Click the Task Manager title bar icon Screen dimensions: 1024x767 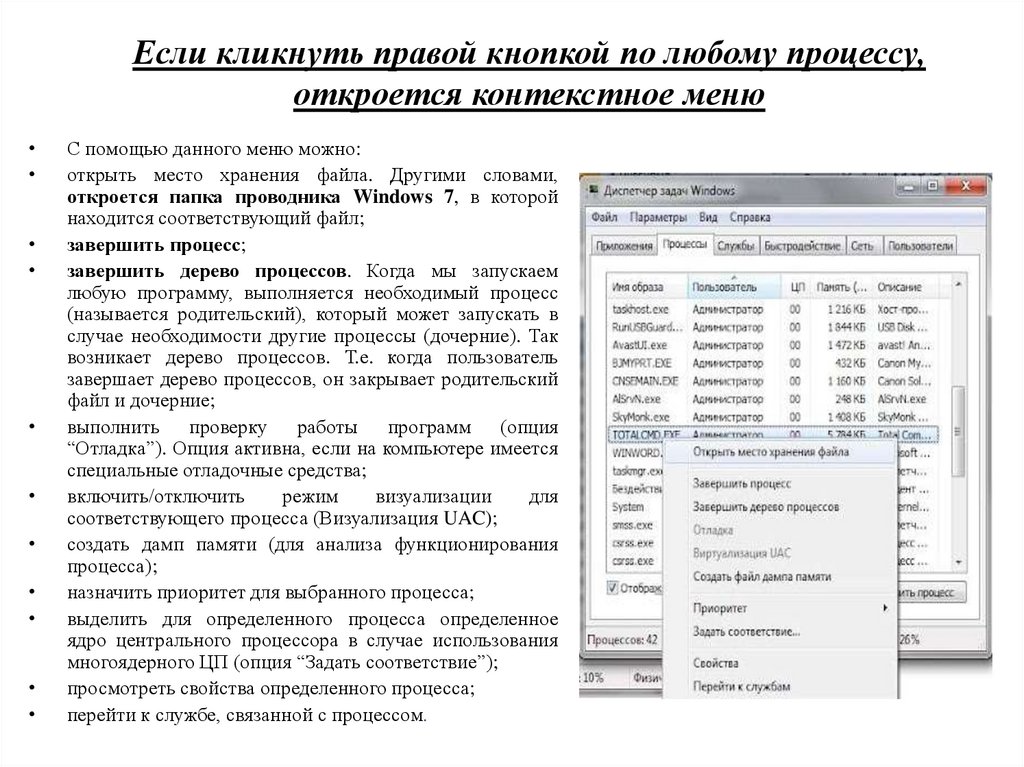[594, 190]
